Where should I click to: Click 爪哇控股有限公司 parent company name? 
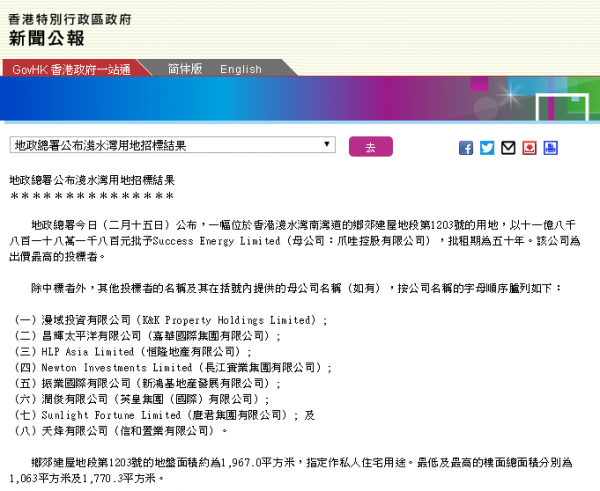pos(381,241)
